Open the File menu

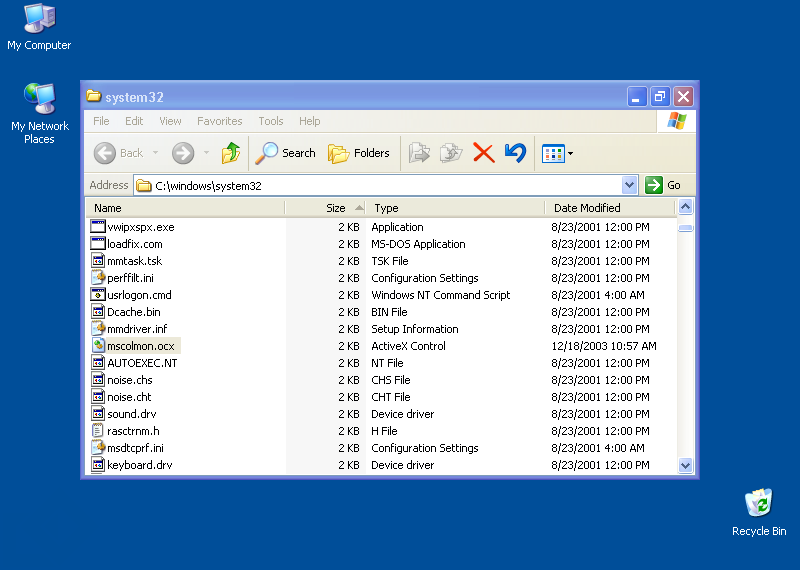click(101, 121)
